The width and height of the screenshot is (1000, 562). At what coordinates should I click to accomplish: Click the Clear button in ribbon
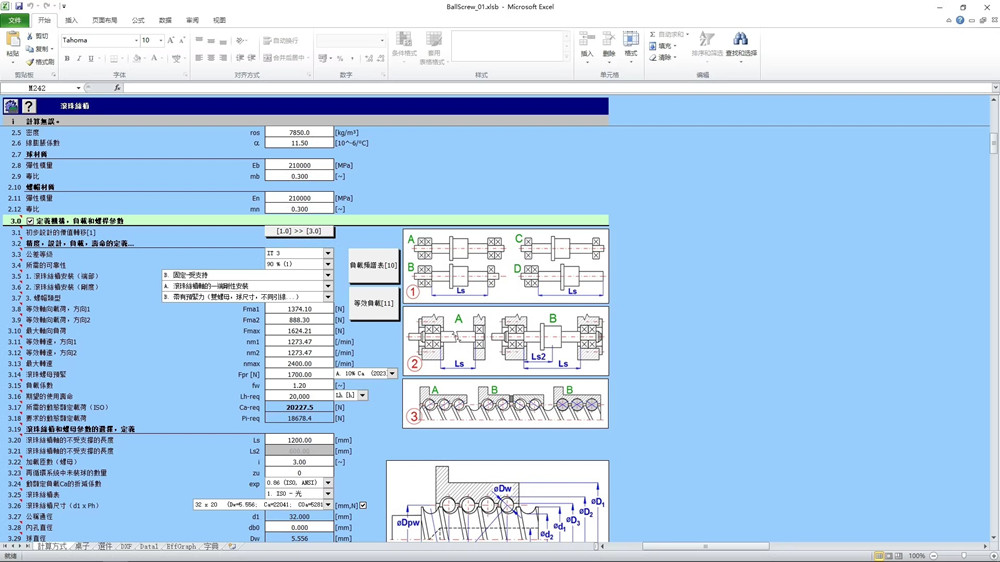pos(661,57)
